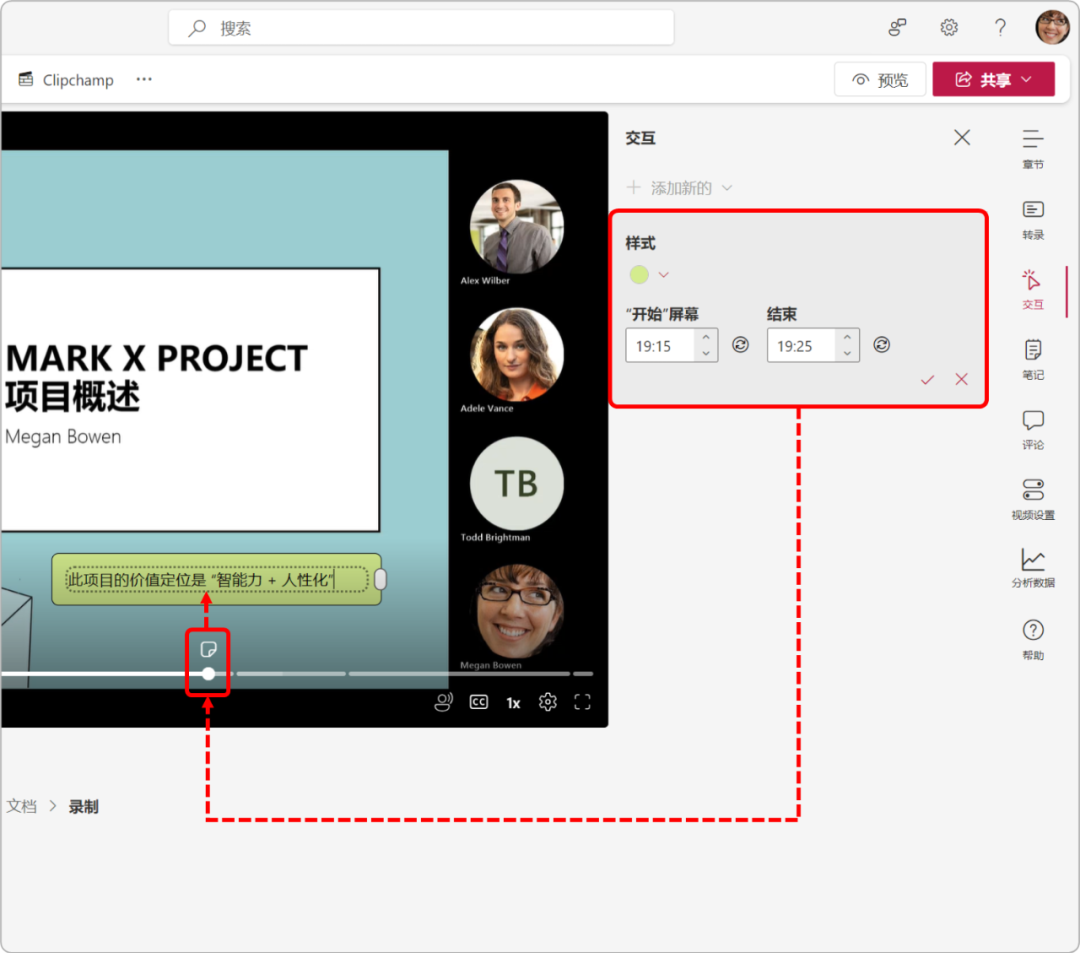
Task: Open the 笔记 (Notes) sidebar icon
Action: click(1033, 356)
